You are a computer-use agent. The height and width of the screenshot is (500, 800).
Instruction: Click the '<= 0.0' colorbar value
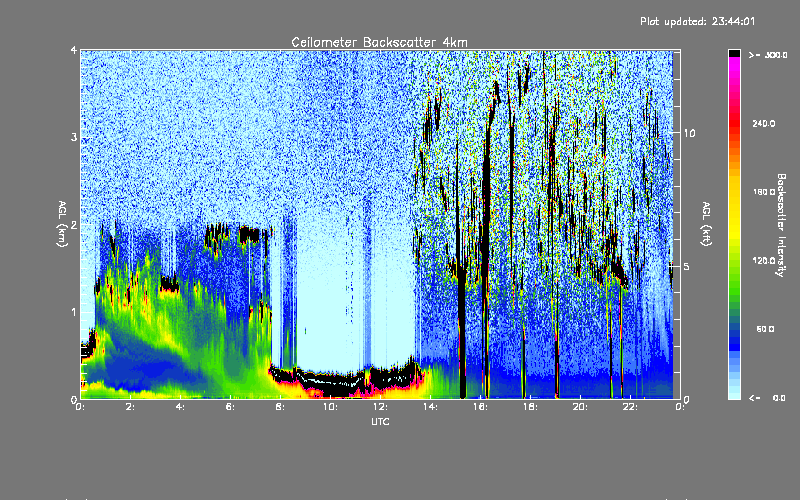(767, 398)
